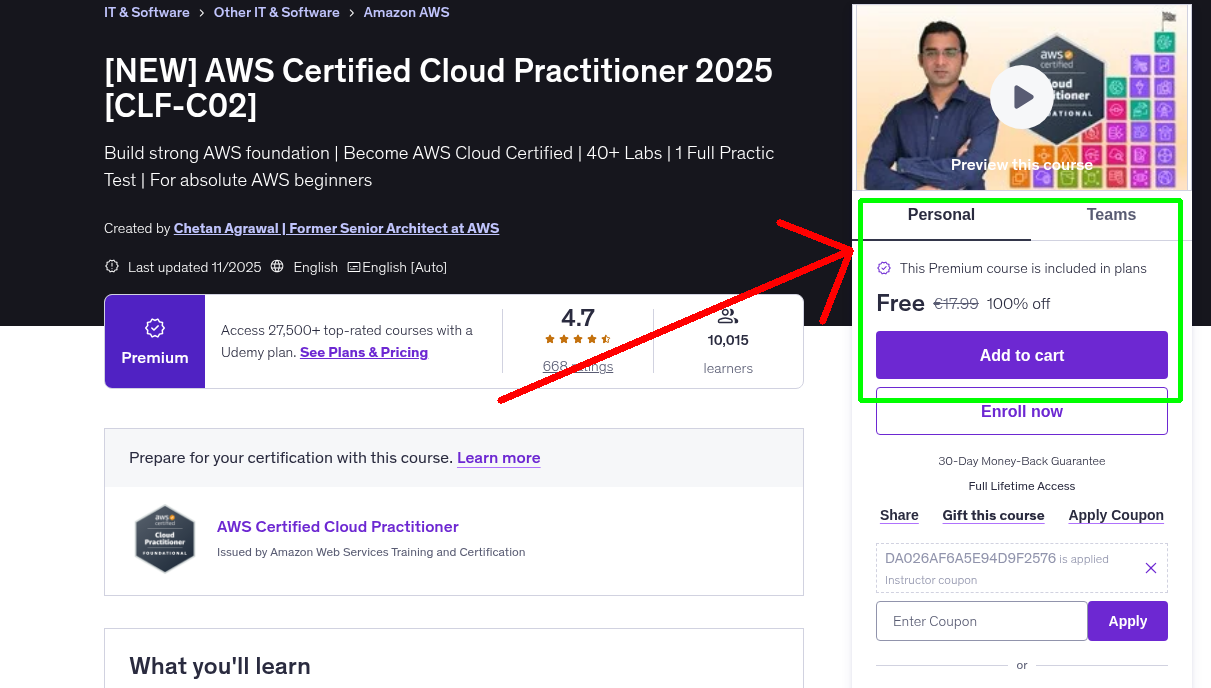This screenshot has width=1211, height=688.
Task: Click the checkmark icon beside Premium plans note
Action: [884, 268]
